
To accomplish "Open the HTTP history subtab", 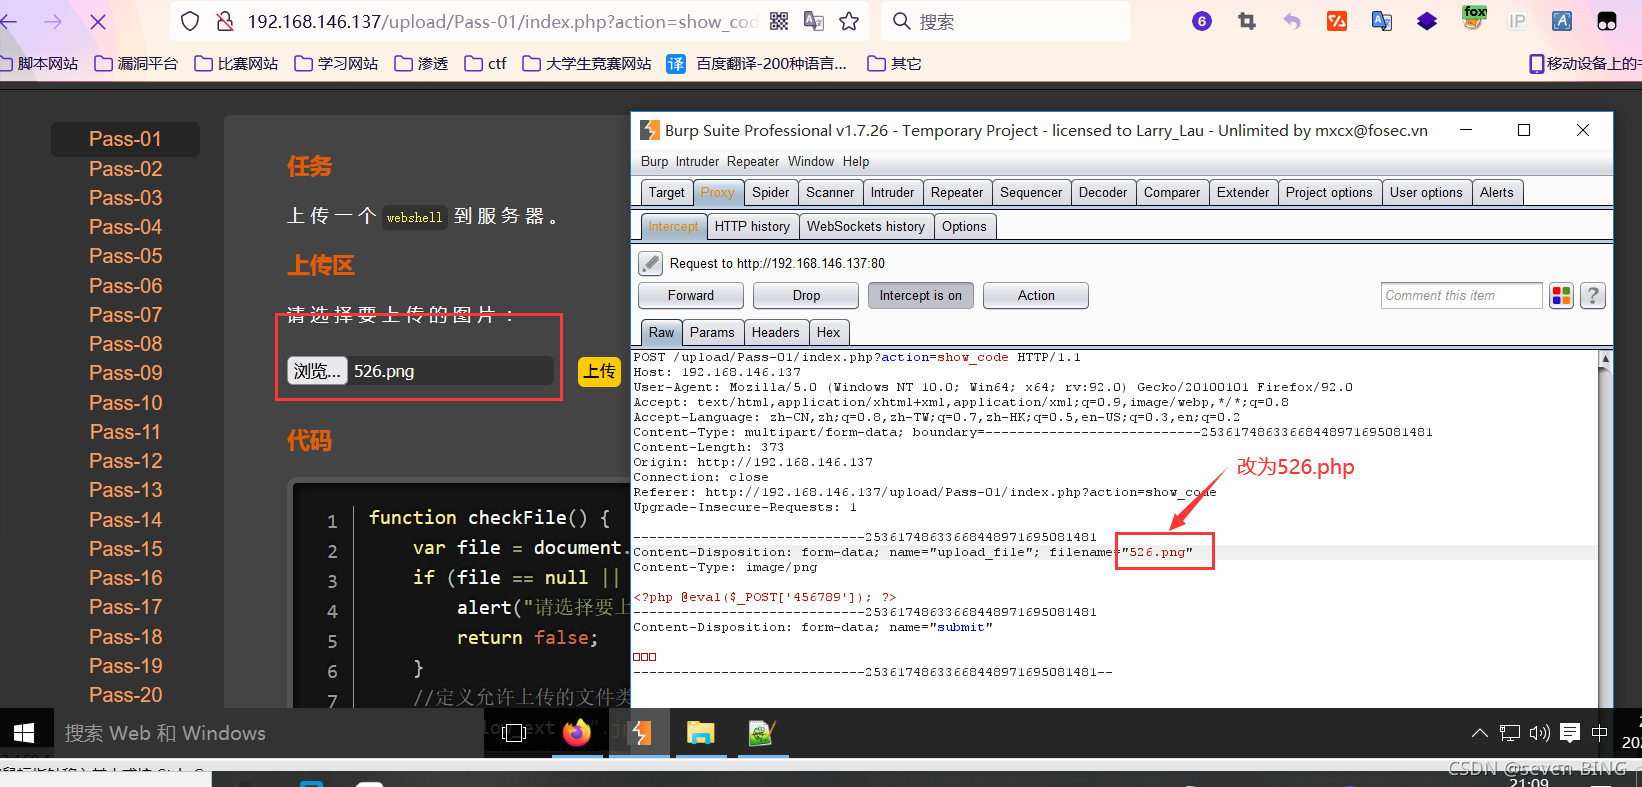I will pyautogui.click(x=752, y=226).
